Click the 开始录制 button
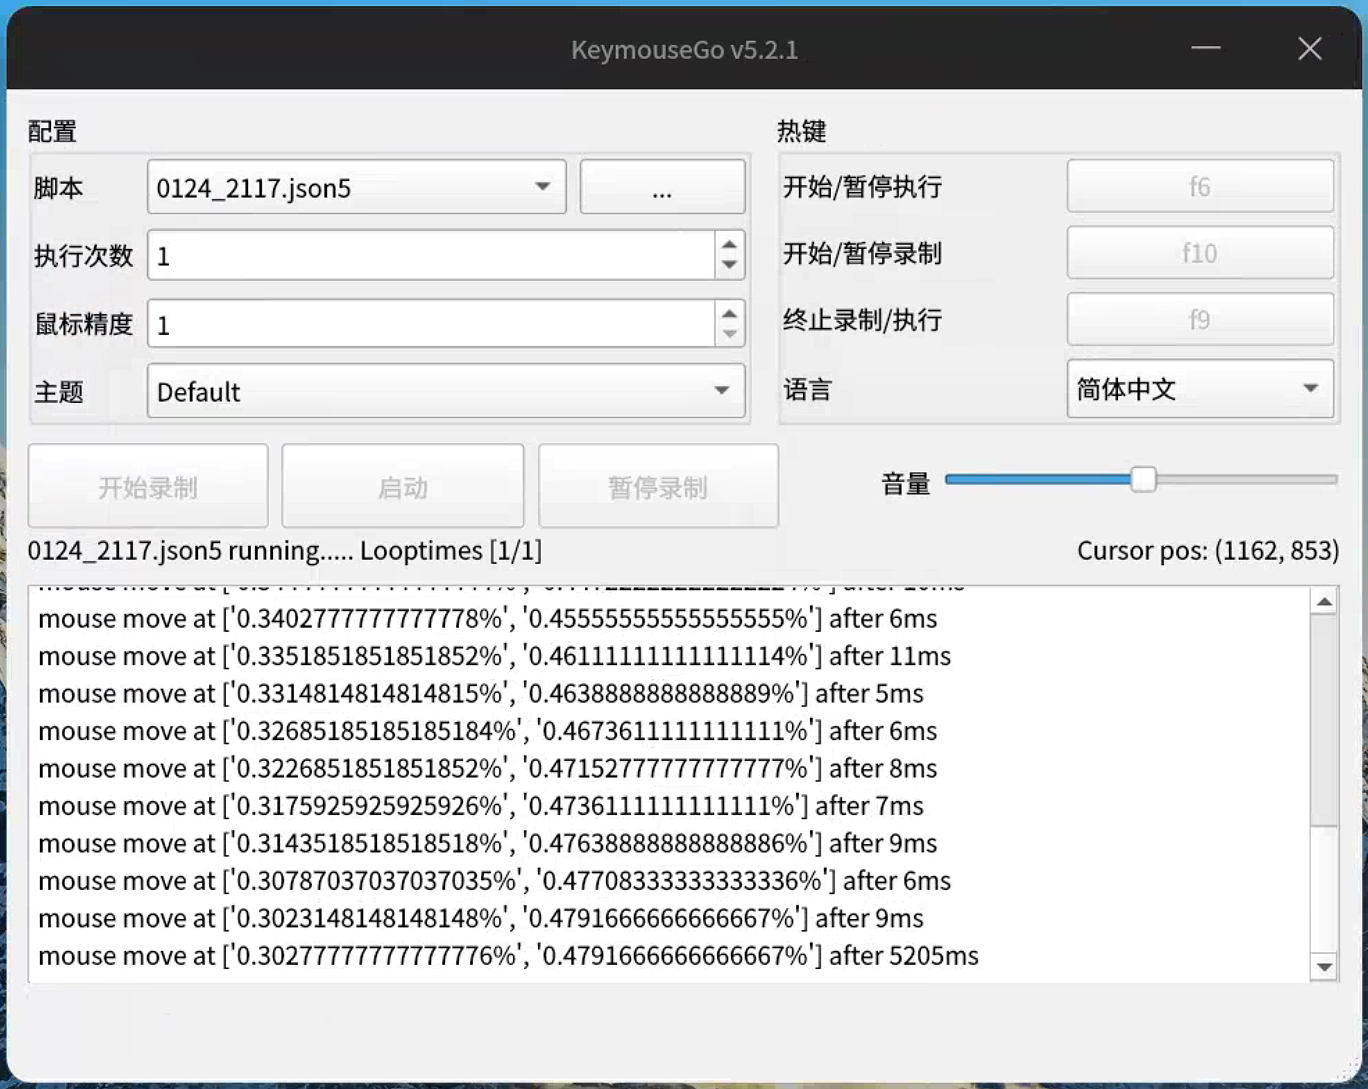The width and height of the screenshot is (1368, 1089). pyautogui.click(x=148, y=487)
